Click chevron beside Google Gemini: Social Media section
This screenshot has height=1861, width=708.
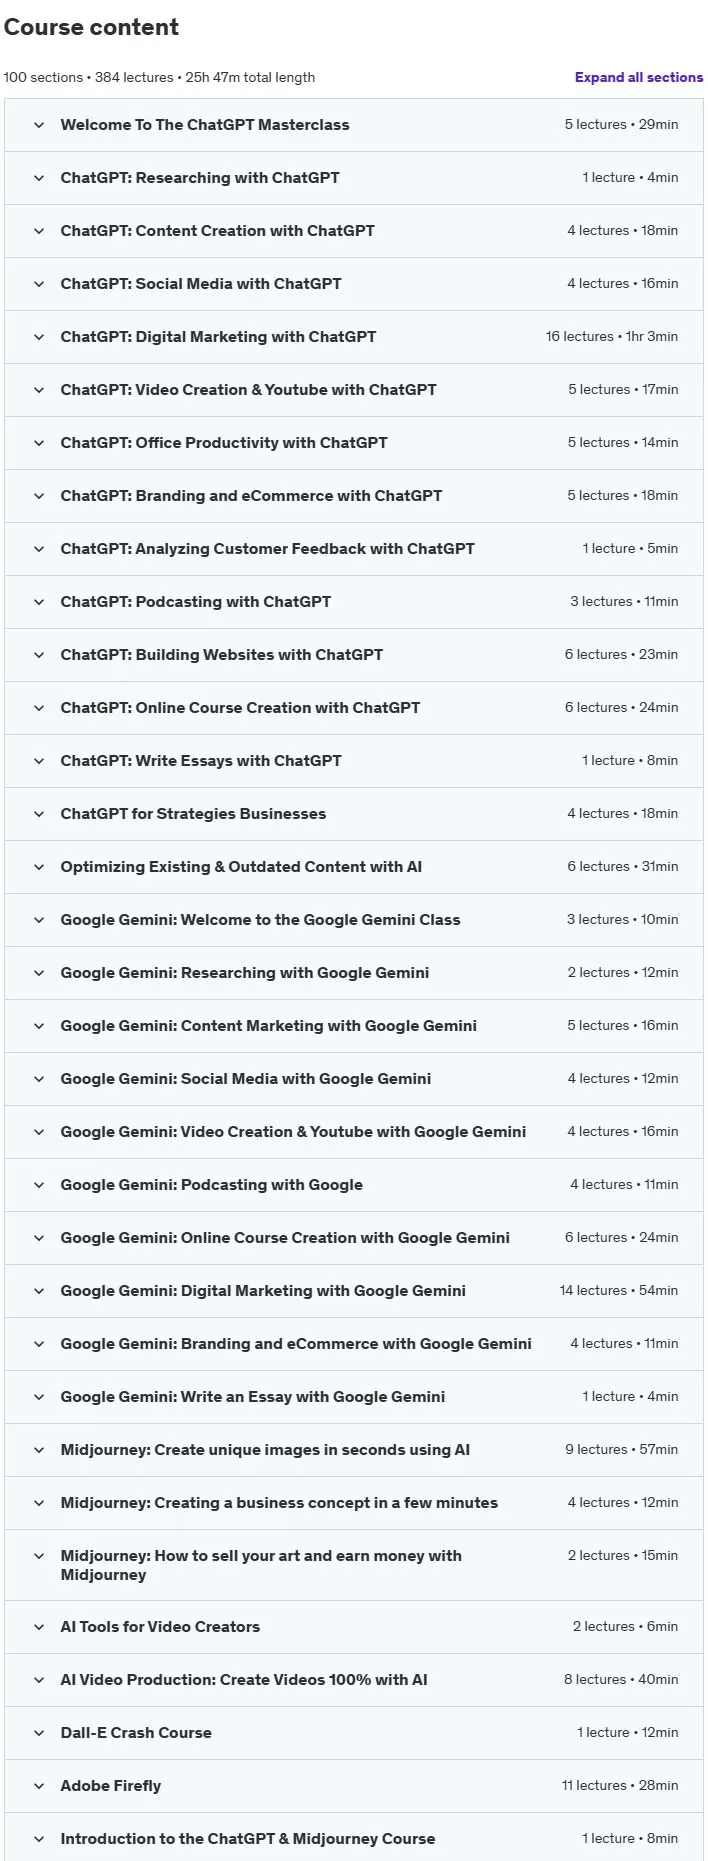[39, 1079]
